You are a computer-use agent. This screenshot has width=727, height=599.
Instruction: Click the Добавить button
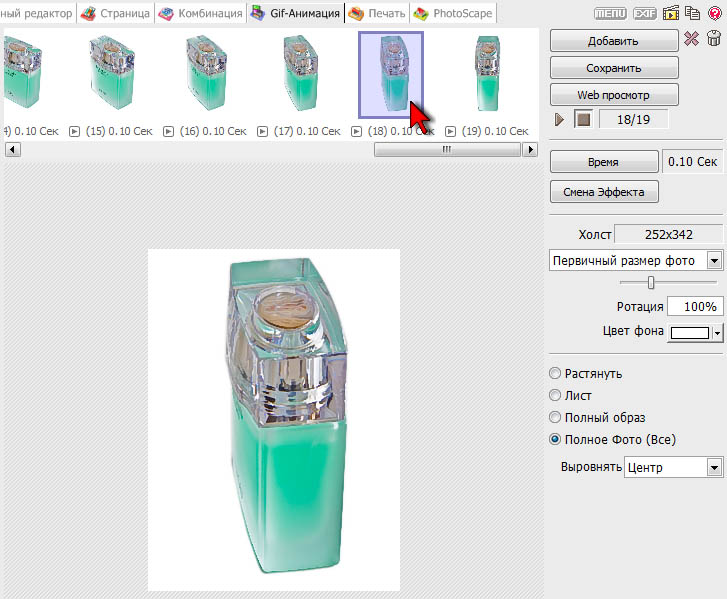614,41
